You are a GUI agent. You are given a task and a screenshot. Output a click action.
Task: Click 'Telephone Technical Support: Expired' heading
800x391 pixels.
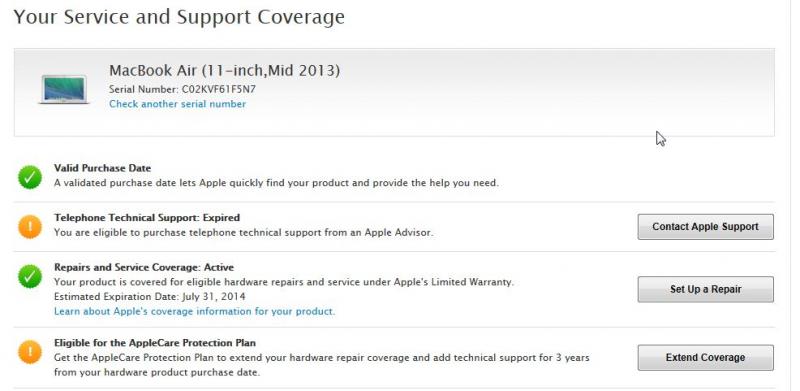(x=147, y=218)
